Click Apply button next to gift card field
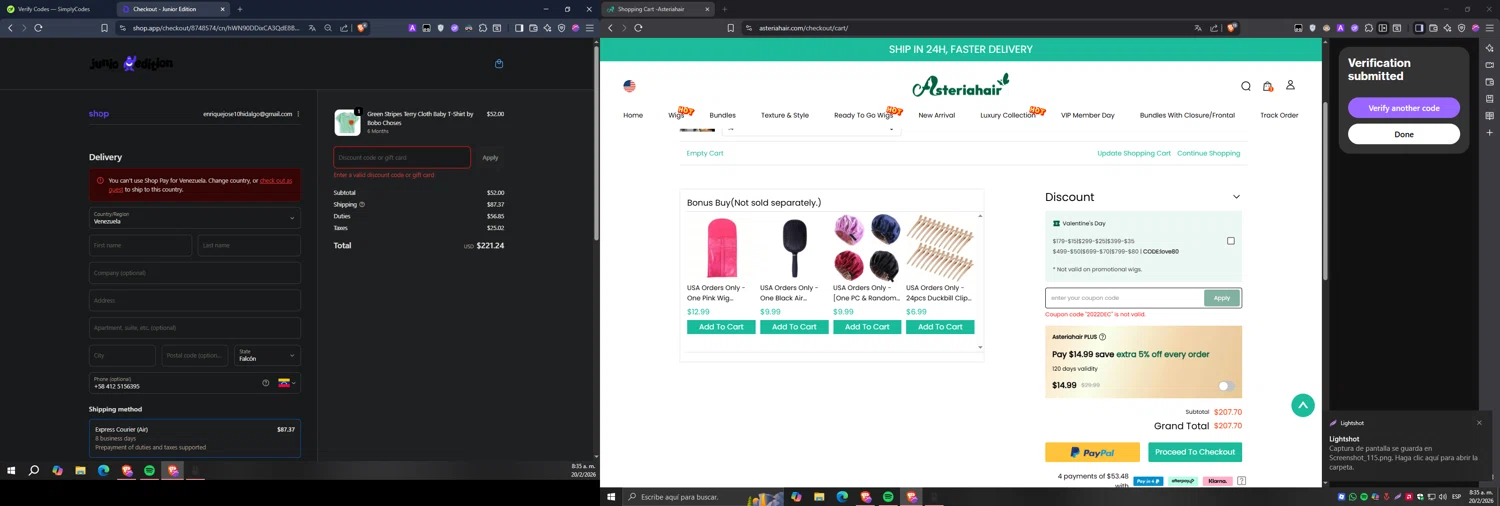 pyautogui.click(x=490, y=157)
